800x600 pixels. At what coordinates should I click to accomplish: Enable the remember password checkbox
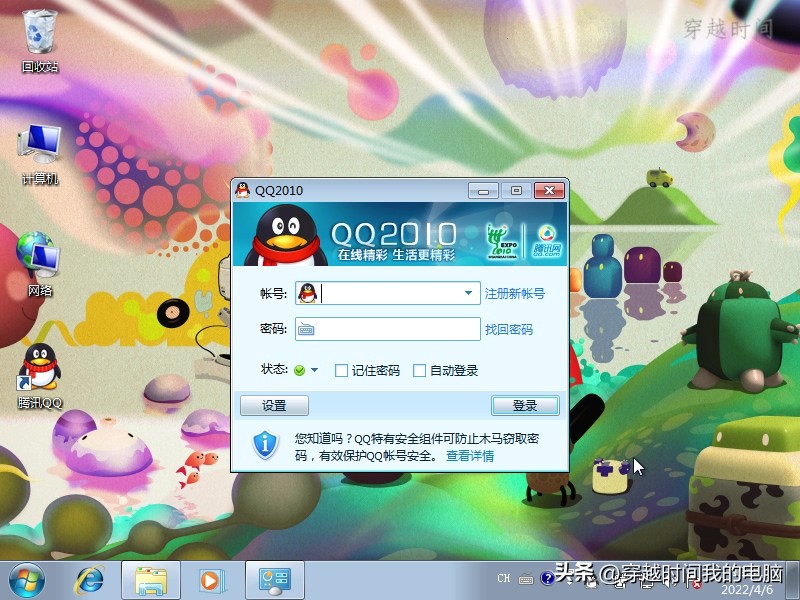[x=341, y=370]
